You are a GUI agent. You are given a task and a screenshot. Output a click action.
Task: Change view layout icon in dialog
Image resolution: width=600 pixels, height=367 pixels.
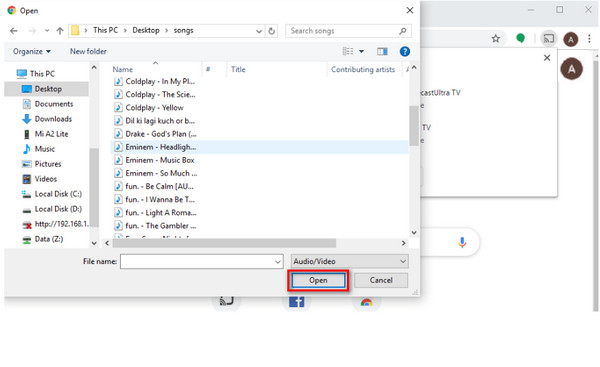click(x=347, y=51)
